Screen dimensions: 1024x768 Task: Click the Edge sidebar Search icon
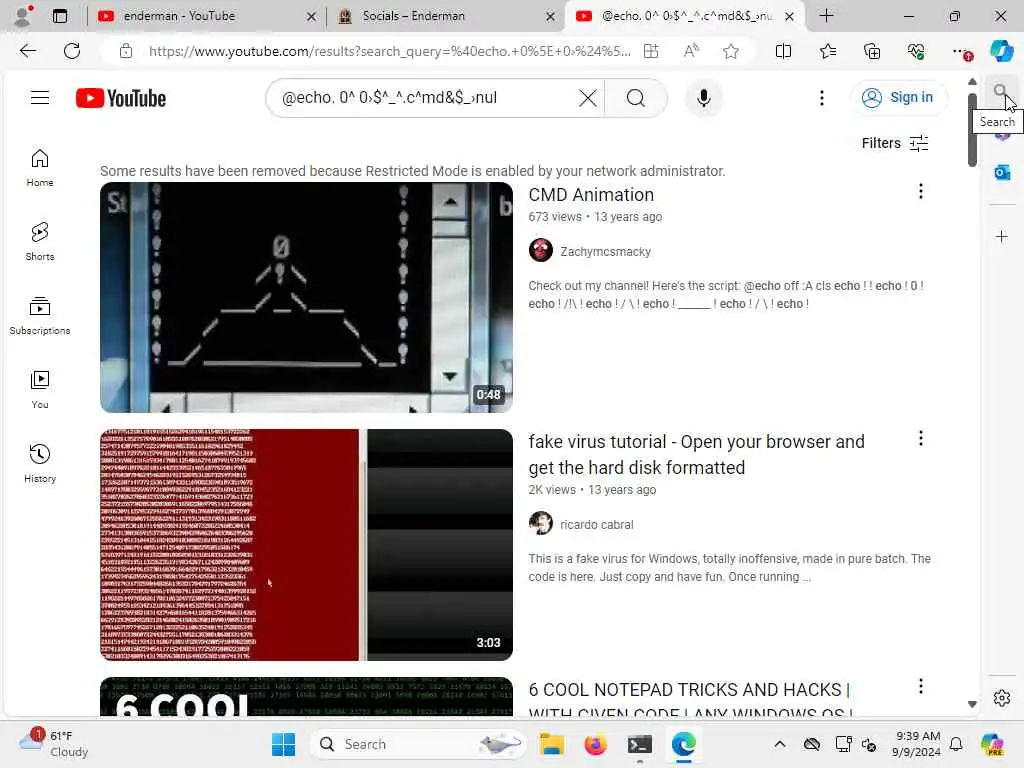click(1001, 90)
